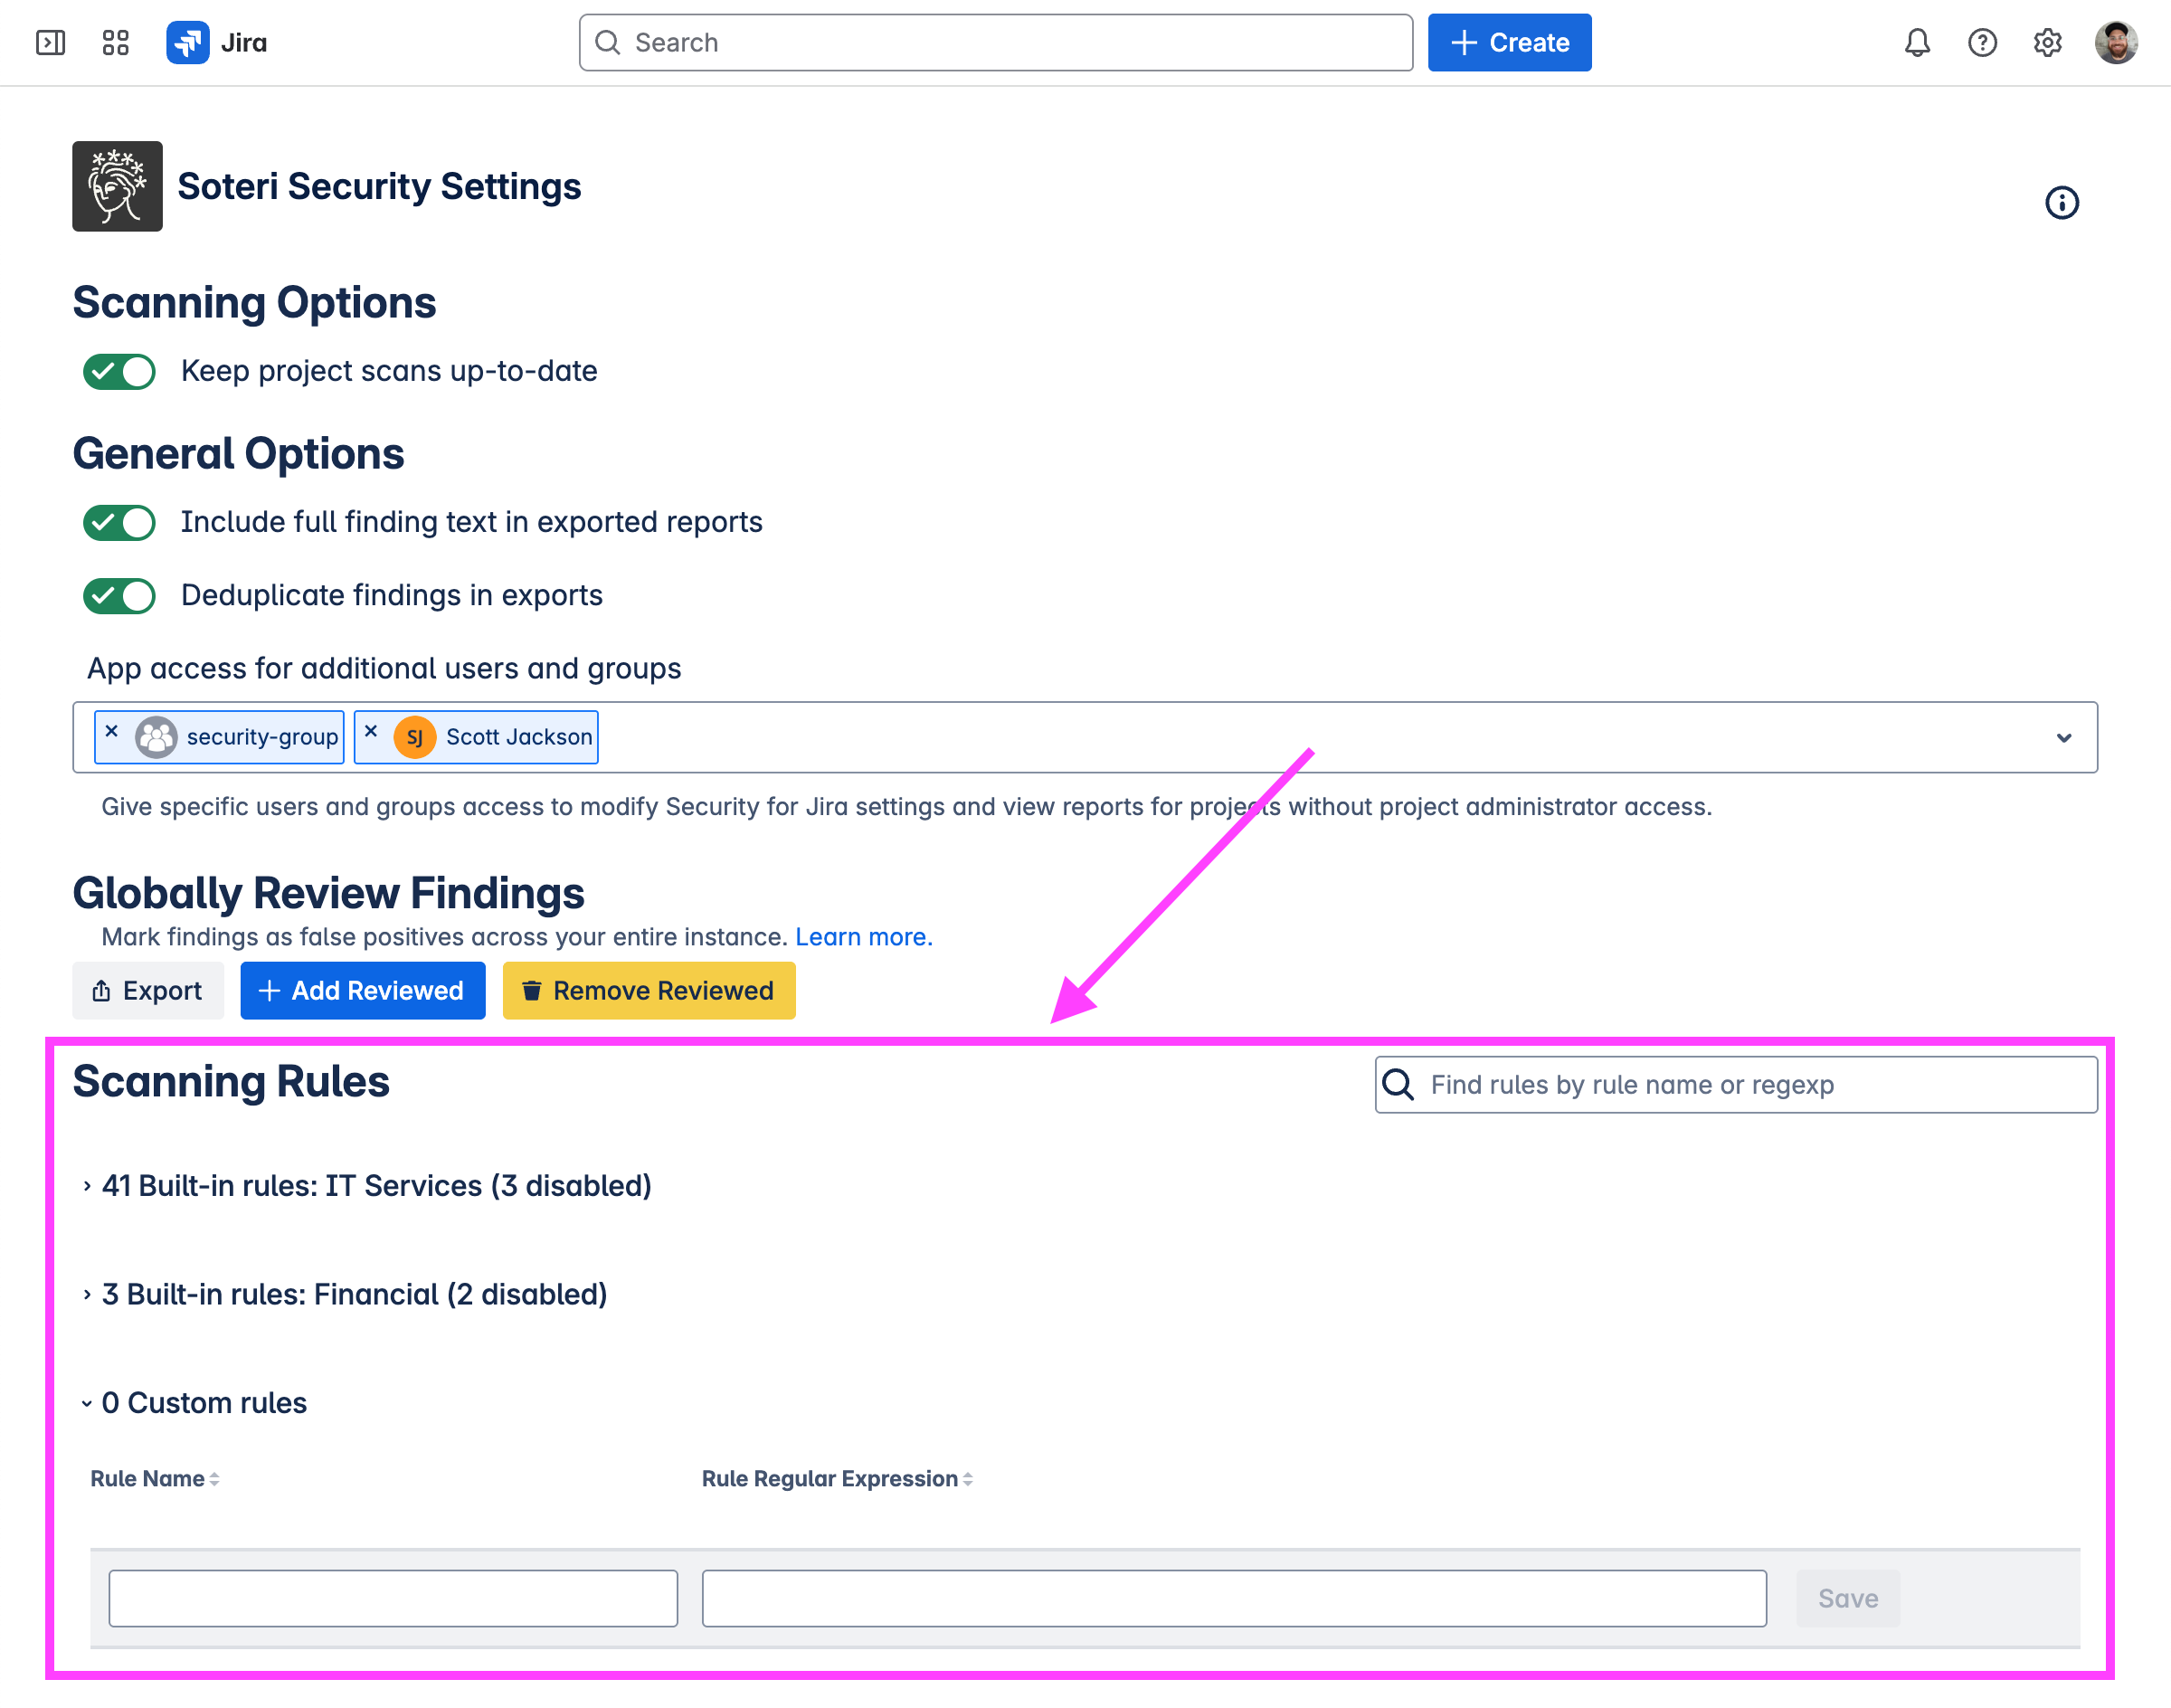Click the Jira logo icon

[188, 42]
